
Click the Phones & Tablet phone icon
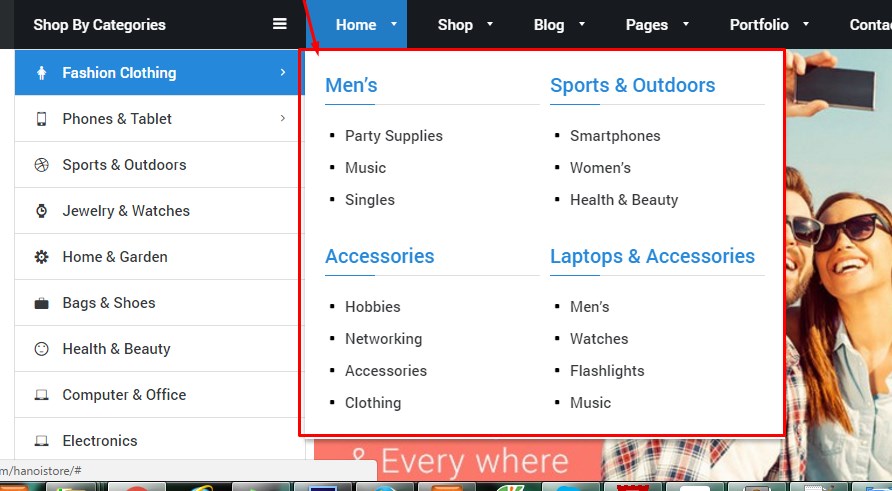41,119
